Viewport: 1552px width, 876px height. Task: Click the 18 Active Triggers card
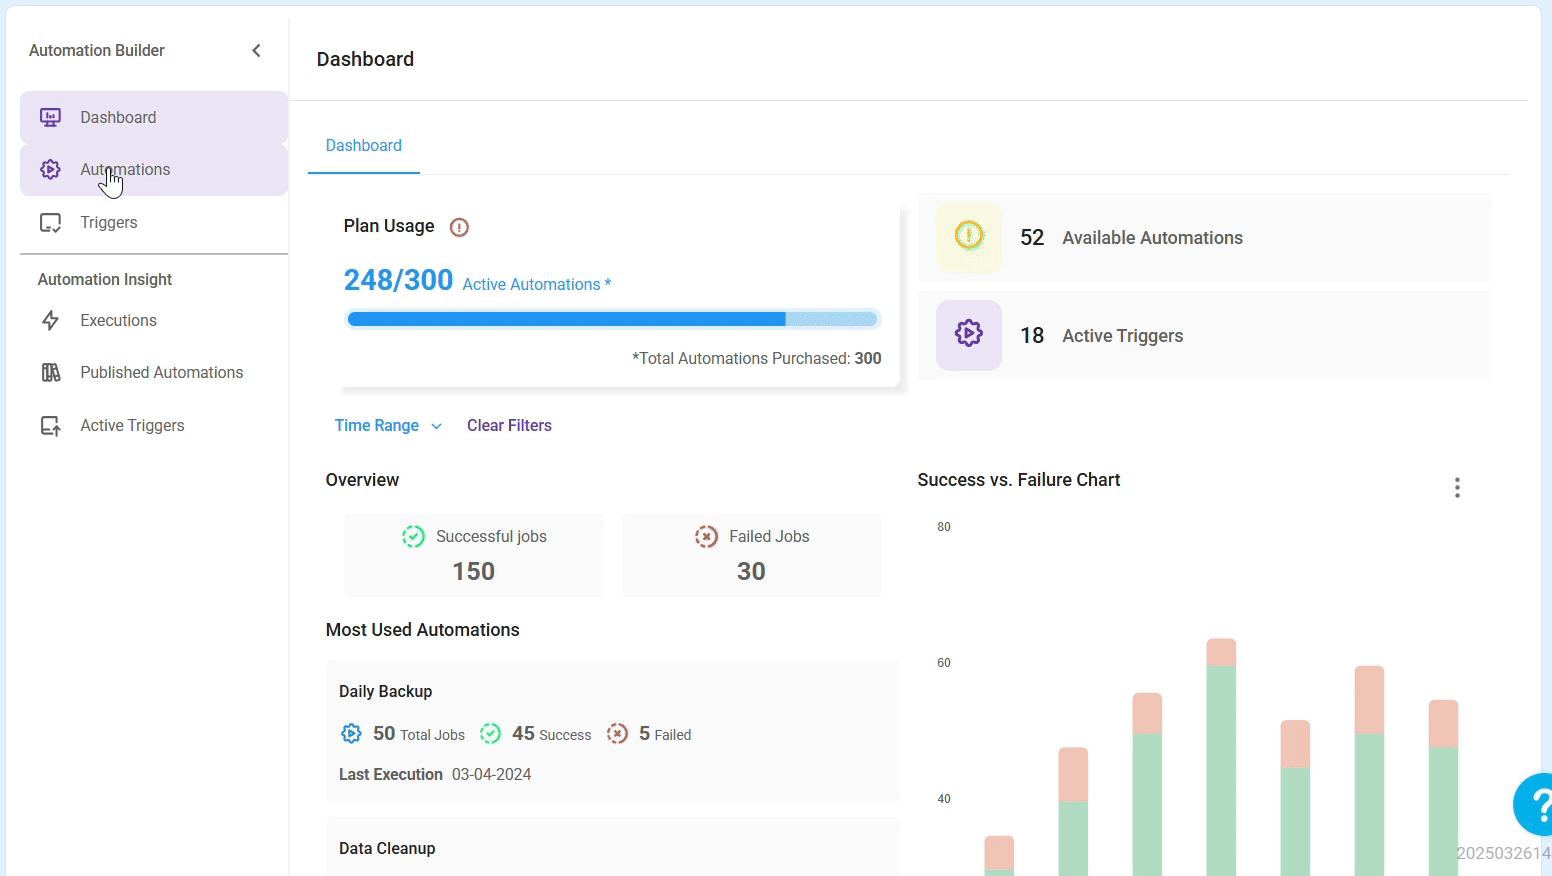(1205, 335)
